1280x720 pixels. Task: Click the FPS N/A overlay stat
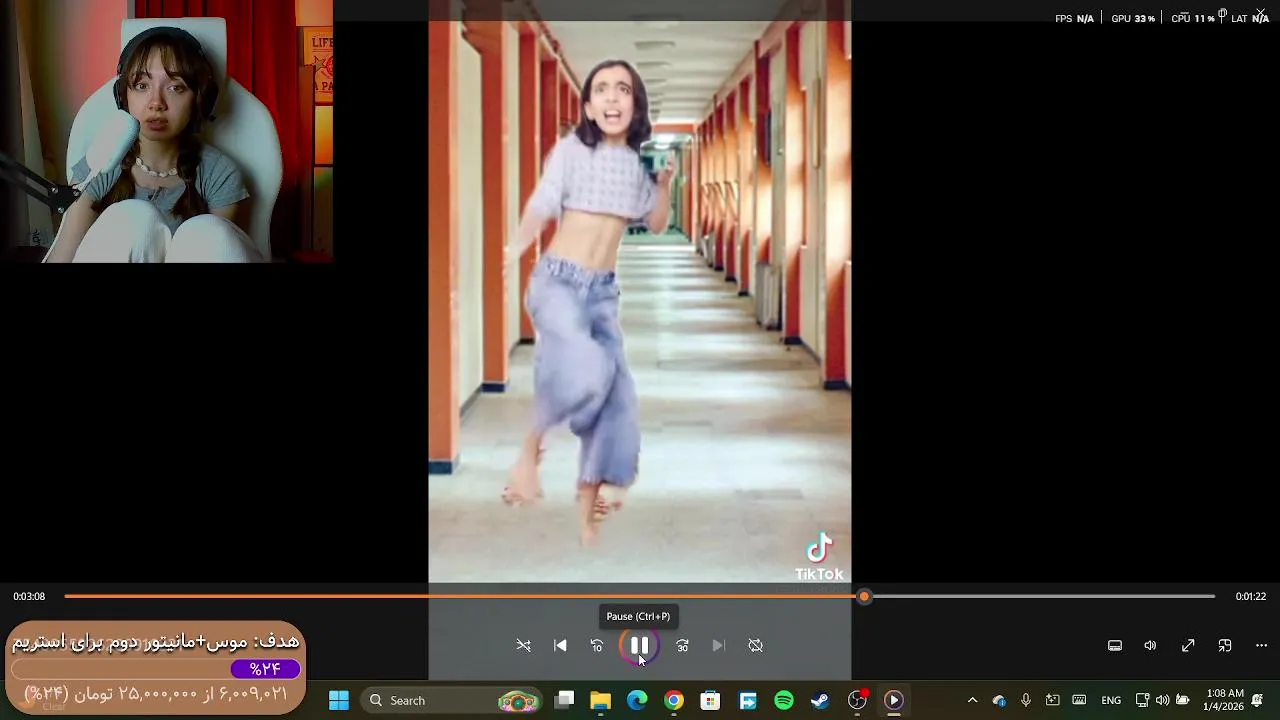click(x=1075, y=18)
